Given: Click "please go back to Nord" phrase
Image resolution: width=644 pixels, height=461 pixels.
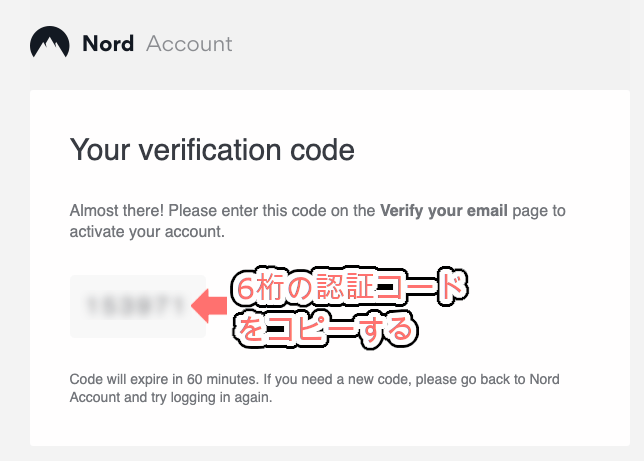Looking at the screenshot, I should tap(488, 379).
